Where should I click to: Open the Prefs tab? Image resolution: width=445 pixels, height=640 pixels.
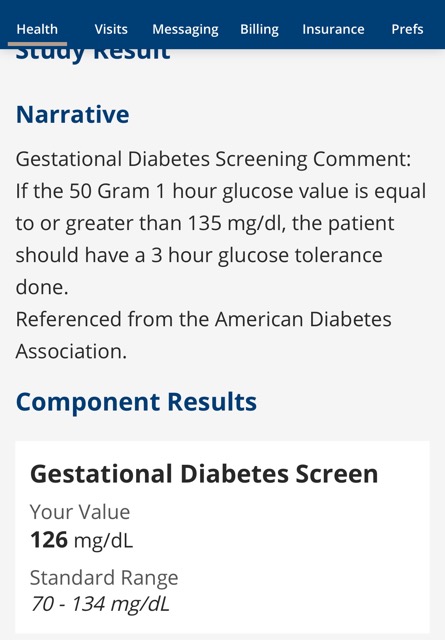coord(407,29)
